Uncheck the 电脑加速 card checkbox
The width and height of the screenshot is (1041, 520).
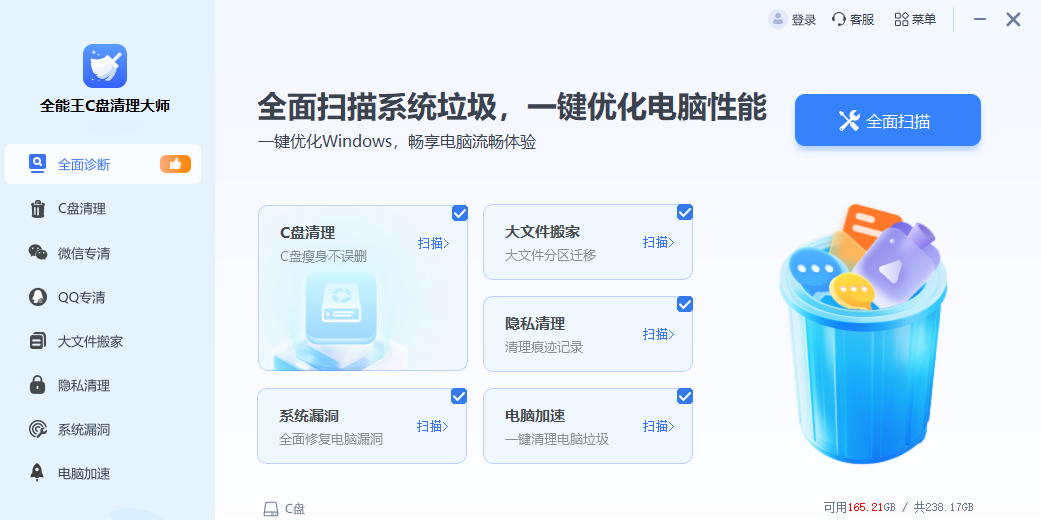pyautogui.click(x=685, y=396)
